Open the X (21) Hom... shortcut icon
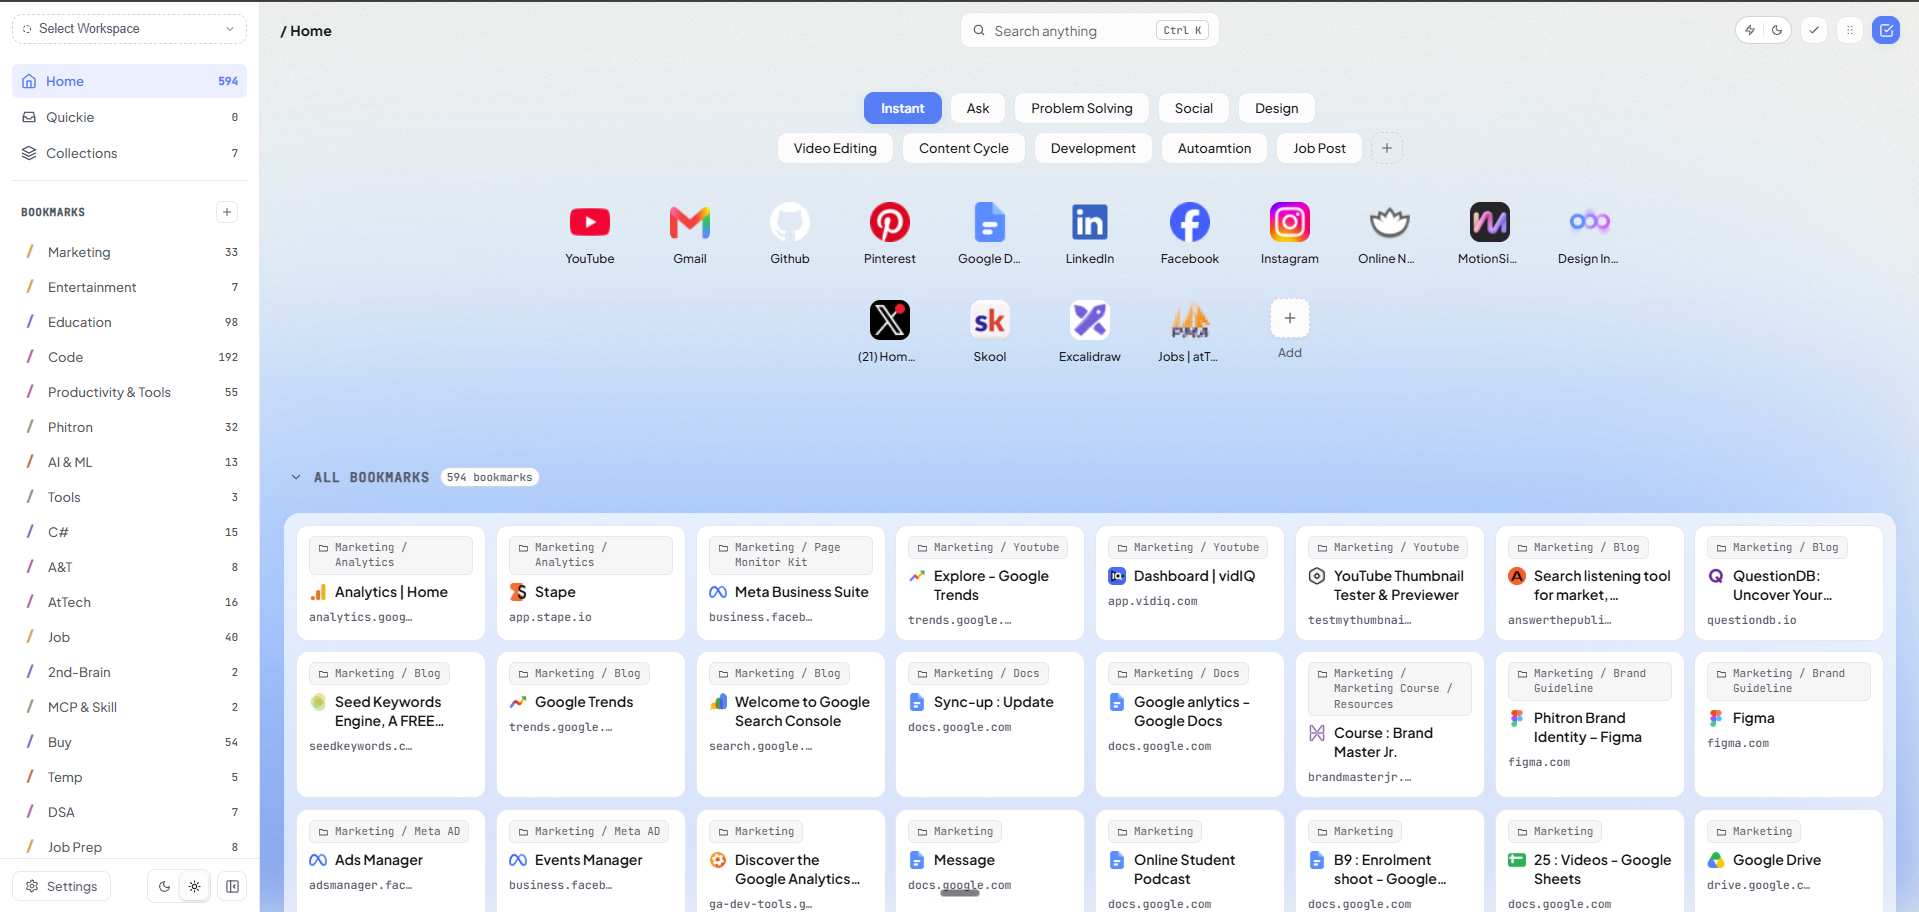Viewport: 1919px width, 912px height. tap(890, 320)
